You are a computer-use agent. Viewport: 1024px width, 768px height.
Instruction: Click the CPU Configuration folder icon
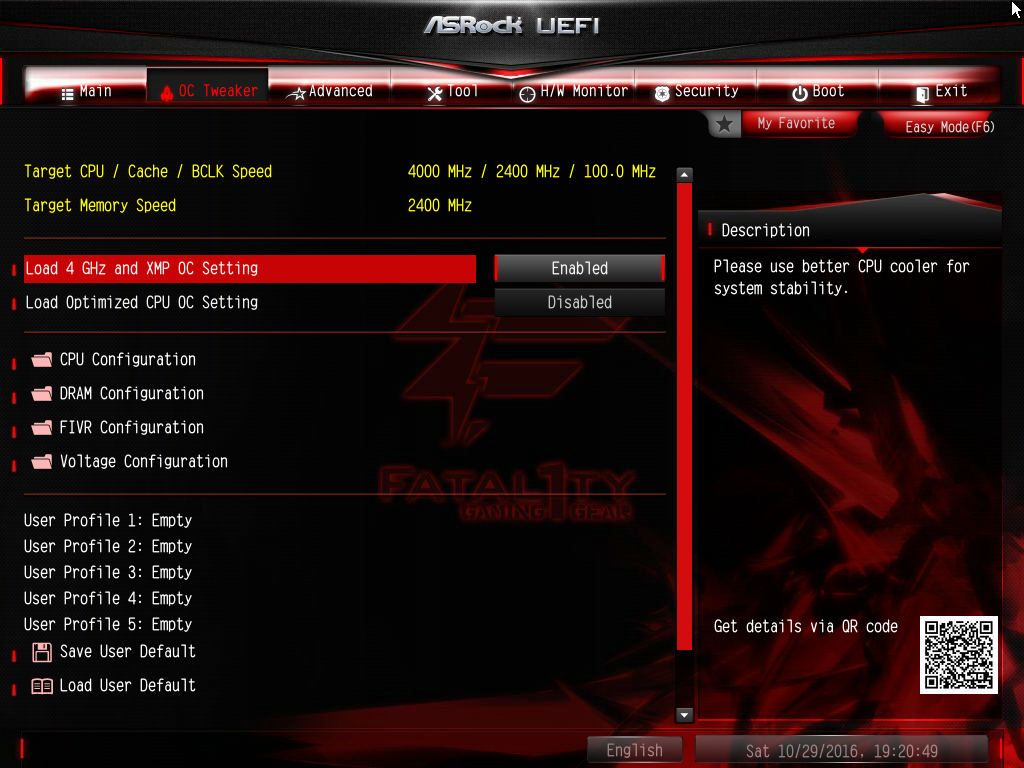click(42, 359)
